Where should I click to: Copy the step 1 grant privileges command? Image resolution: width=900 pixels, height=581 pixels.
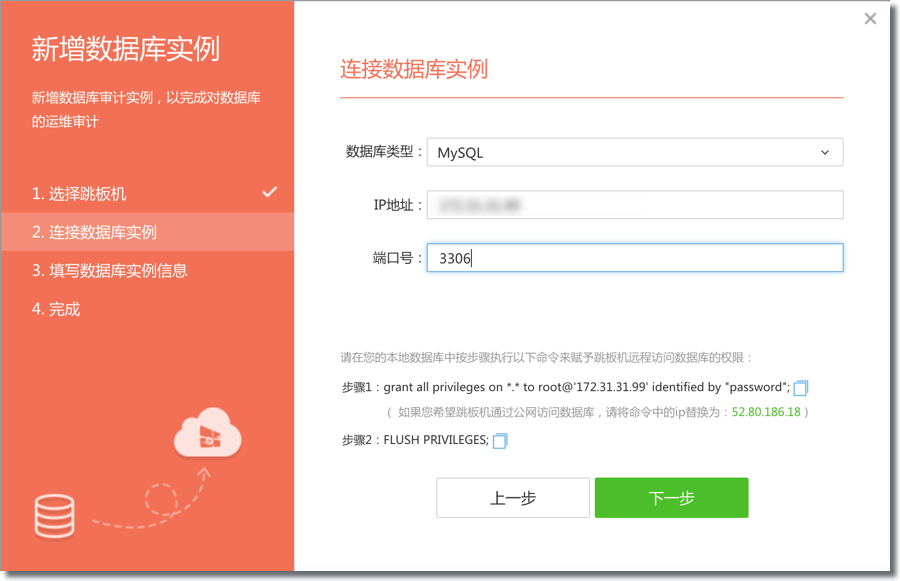click(799, 389)
